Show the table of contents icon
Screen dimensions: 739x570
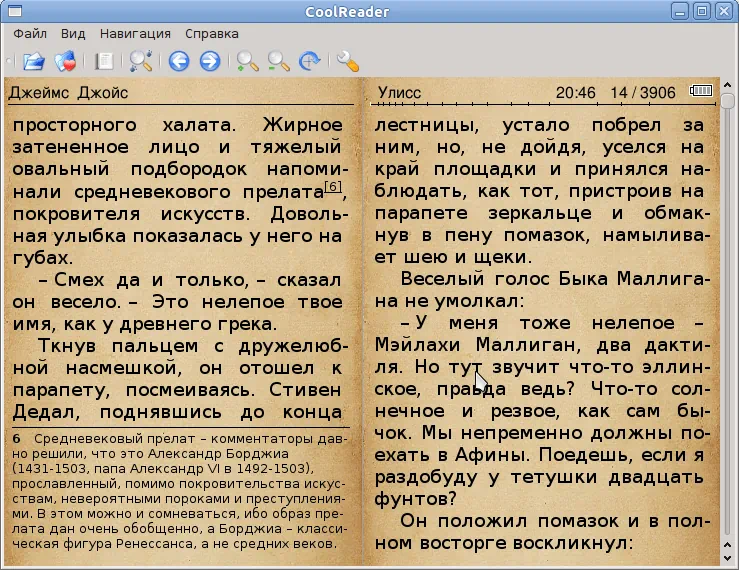point(103,61)
